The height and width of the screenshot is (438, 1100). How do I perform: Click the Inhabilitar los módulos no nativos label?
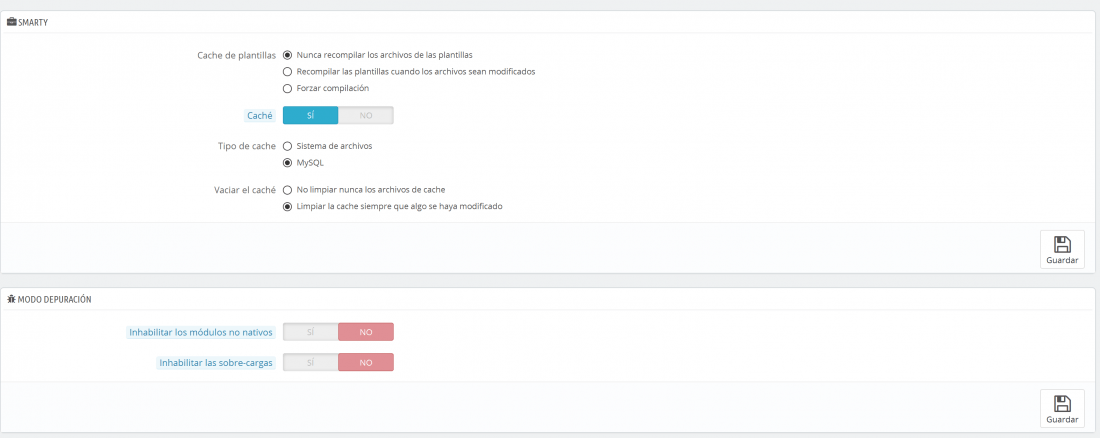coord(201,332)
